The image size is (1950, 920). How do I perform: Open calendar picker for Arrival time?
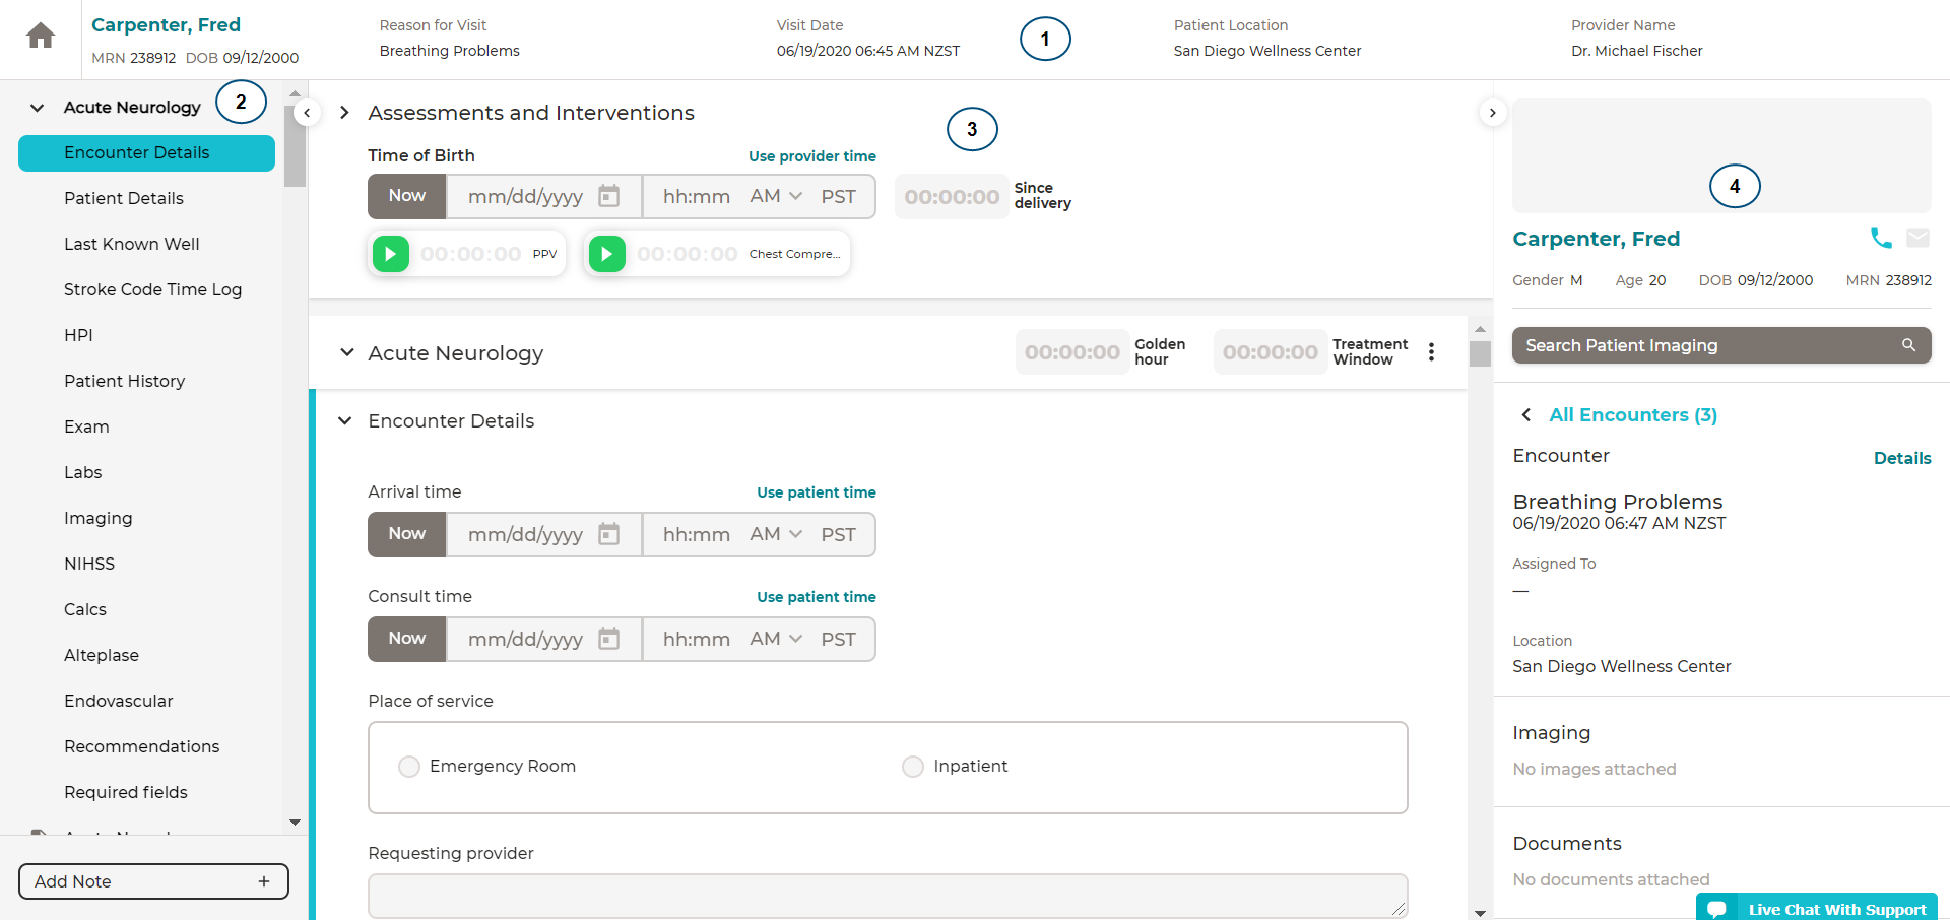[609, 534]
